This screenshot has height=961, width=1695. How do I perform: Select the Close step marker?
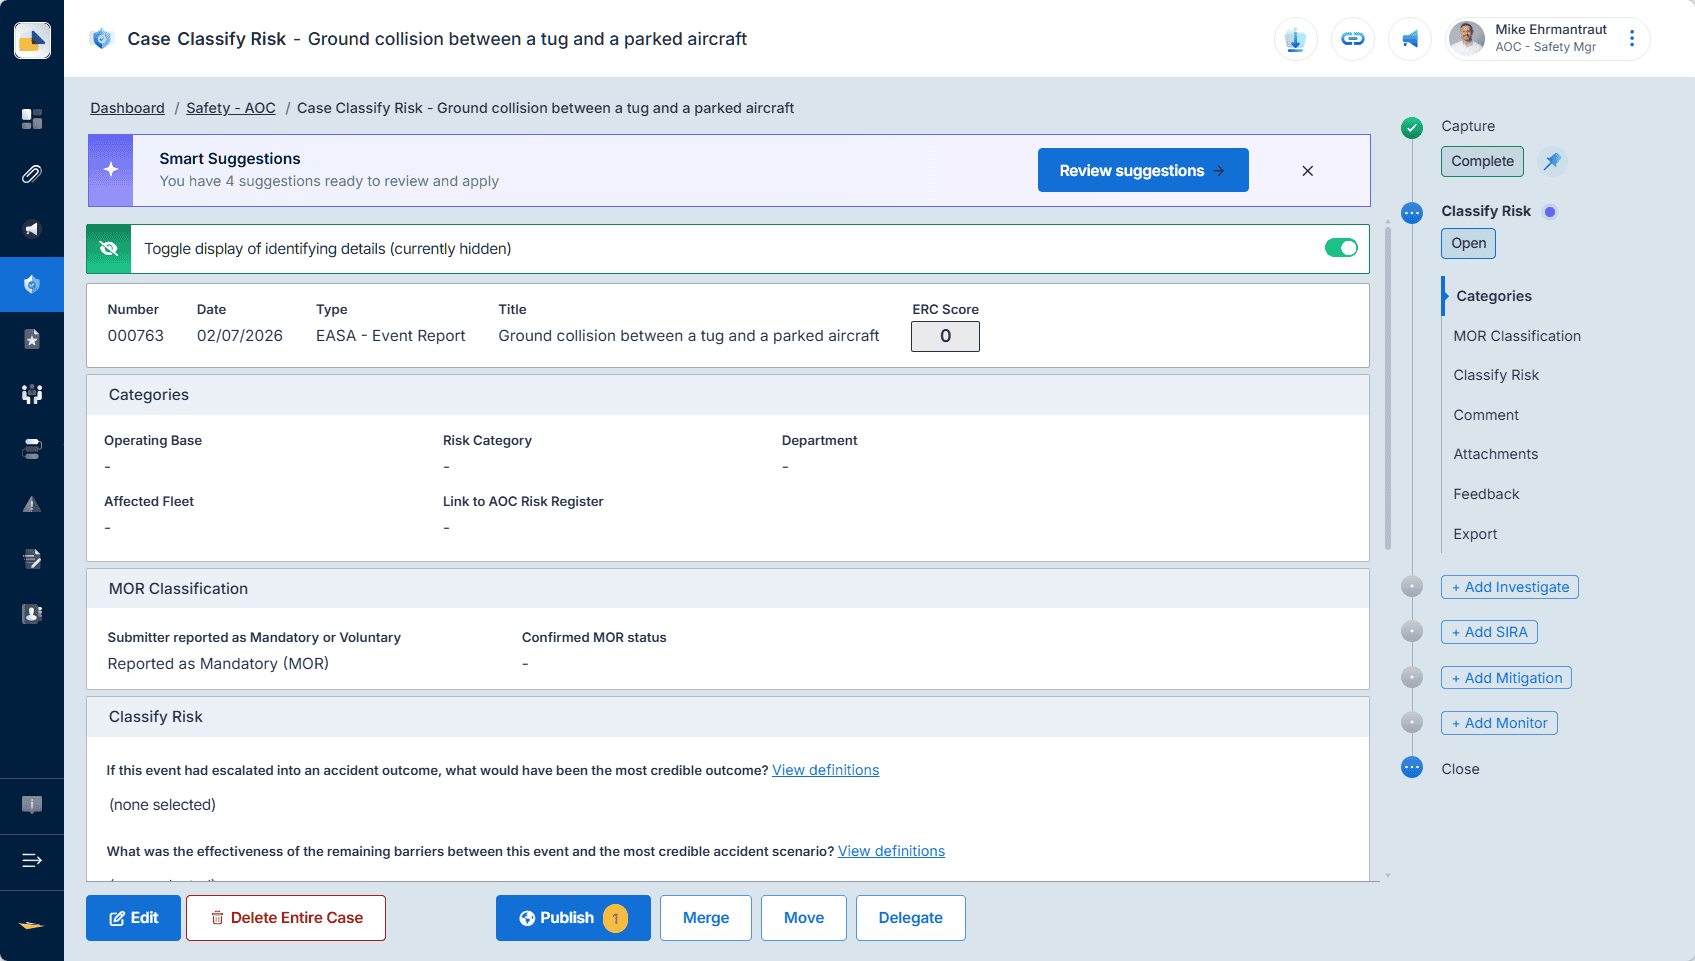(x=1412, y=767)
